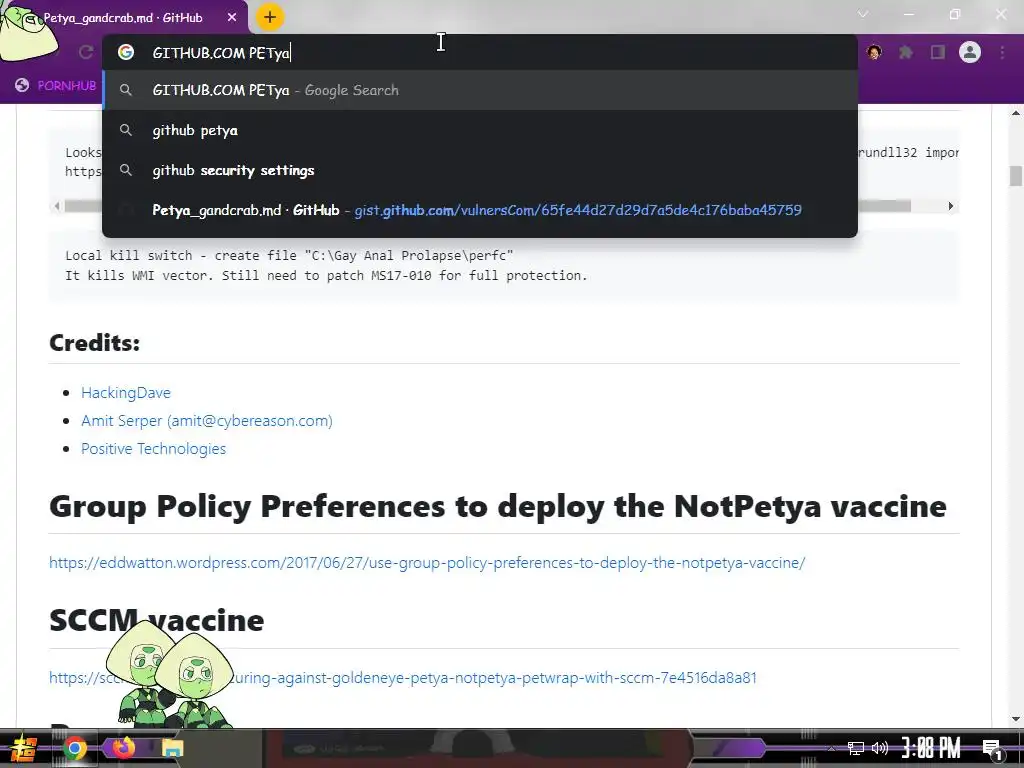The height and width of the screenshot is (768, 1024).
Task: Click the vertical scrollbar thumb
Action: pos(1016,176)
